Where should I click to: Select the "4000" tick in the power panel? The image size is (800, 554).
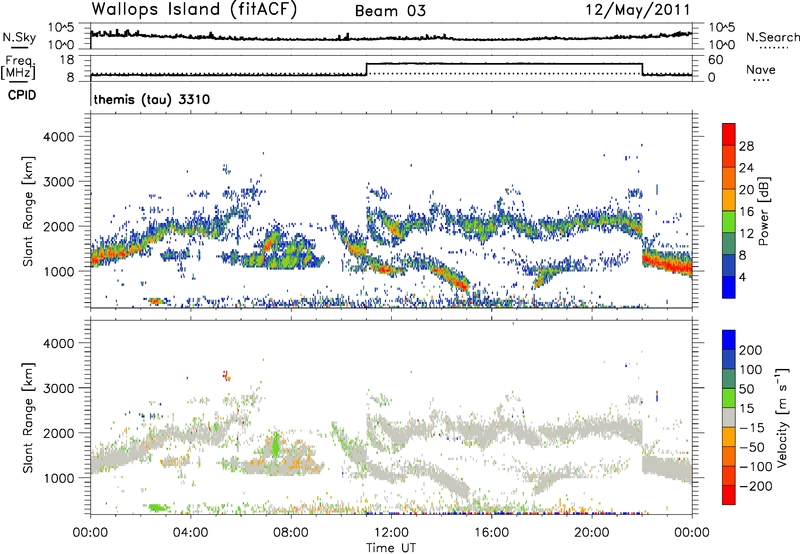(59, 137)
